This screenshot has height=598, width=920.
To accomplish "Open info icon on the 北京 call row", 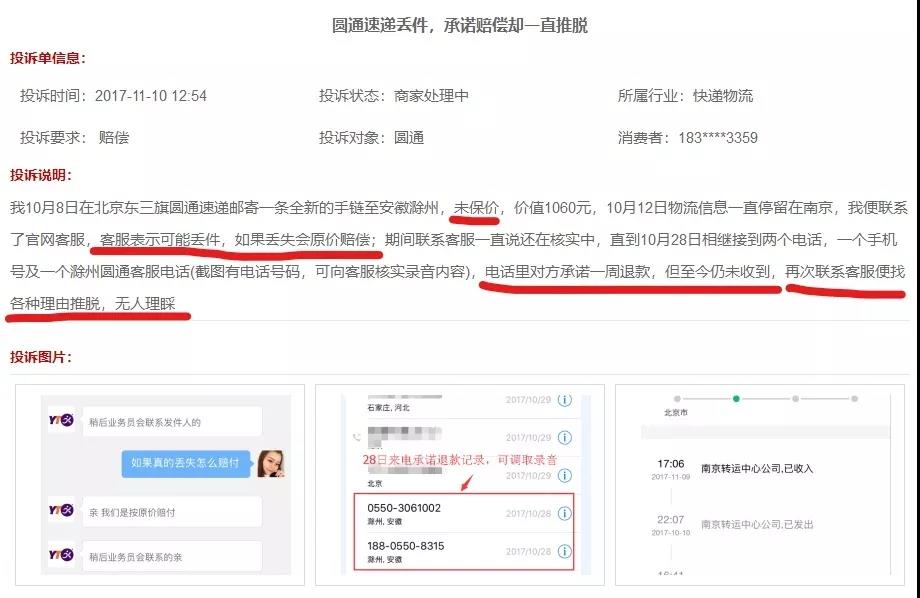I will [564, 475].
